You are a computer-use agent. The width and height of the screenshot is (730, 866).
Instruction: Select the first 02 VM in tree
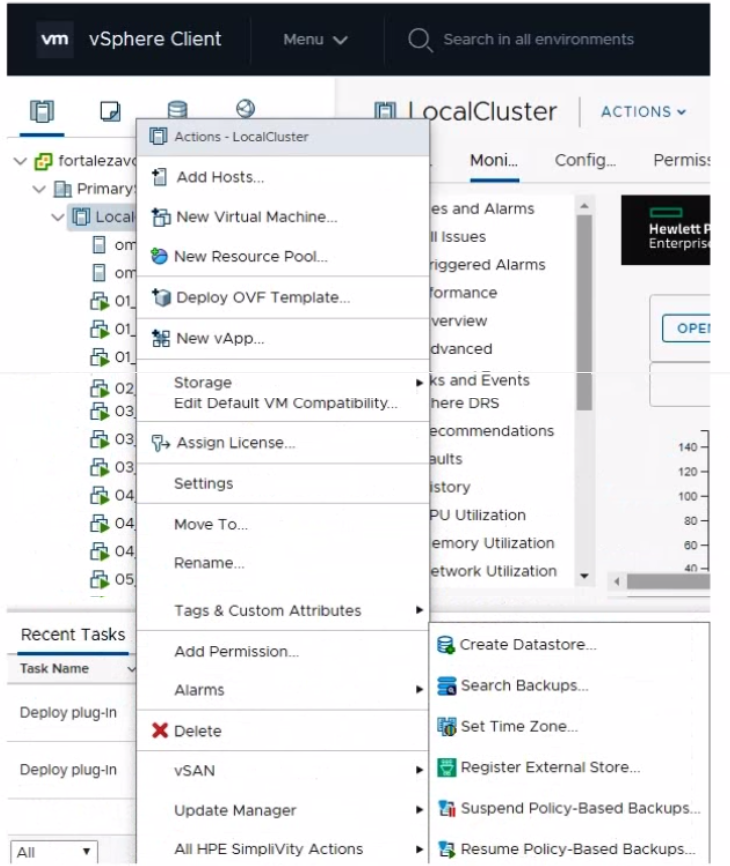tap(113, 388)
